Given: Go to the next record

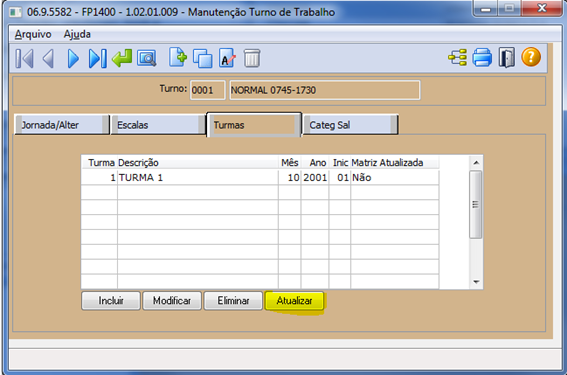Looking at the screenshot, I should [x=73, y=58].
